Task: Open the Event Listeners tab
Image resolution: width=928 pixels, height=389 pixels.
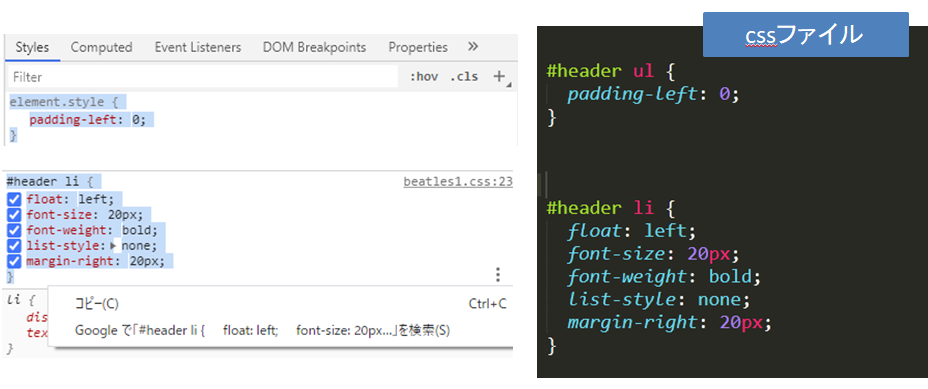Action: (198, 47)
